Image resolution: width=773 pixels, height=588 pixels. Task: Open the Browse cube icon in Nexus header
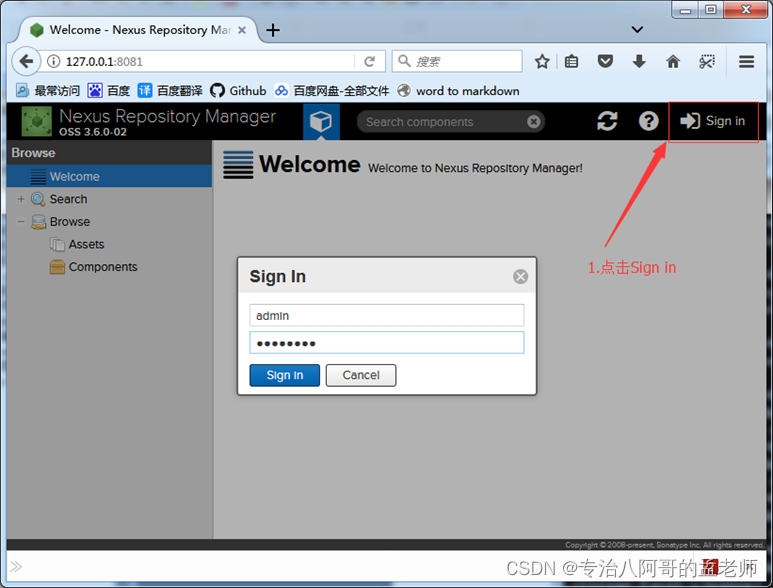click(x=321, y=121)
